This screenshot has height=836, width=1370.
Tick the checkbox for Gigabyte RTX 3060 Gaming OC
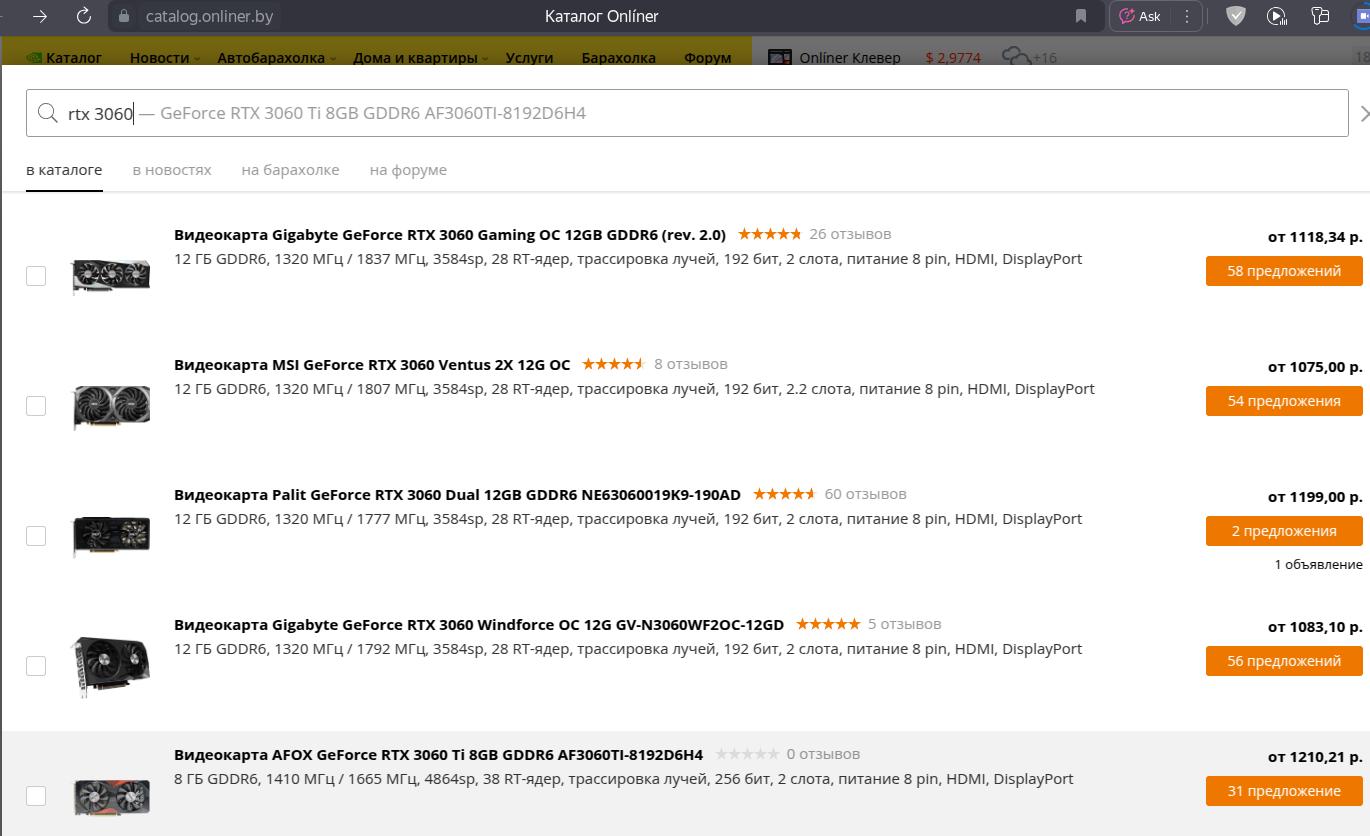point(36,276)
